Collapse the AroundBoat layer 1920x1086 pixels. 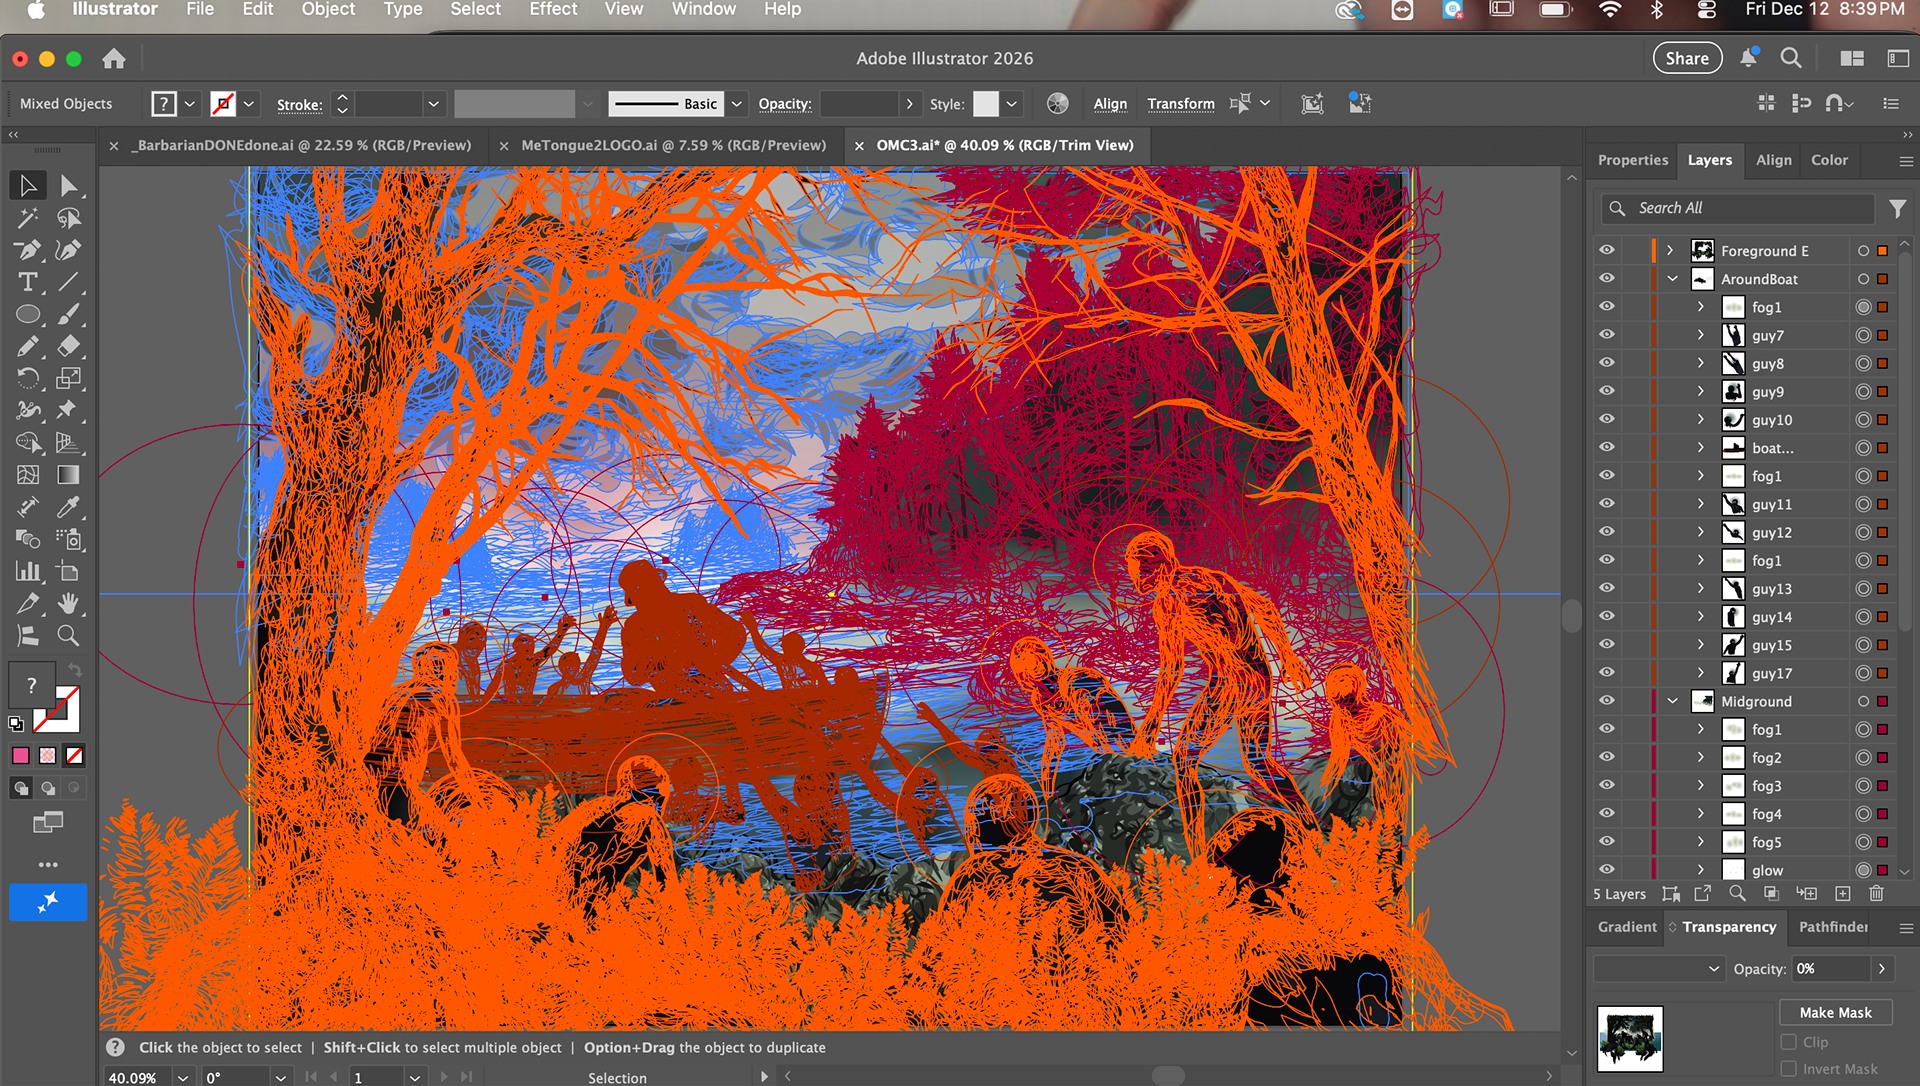tap(1672, 279)
